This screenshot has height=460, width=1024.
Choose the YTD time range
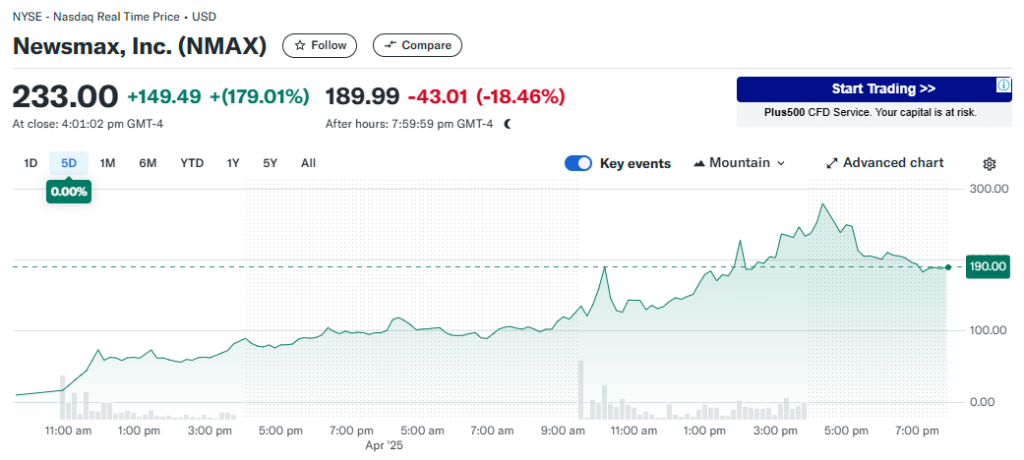point(192,163)
